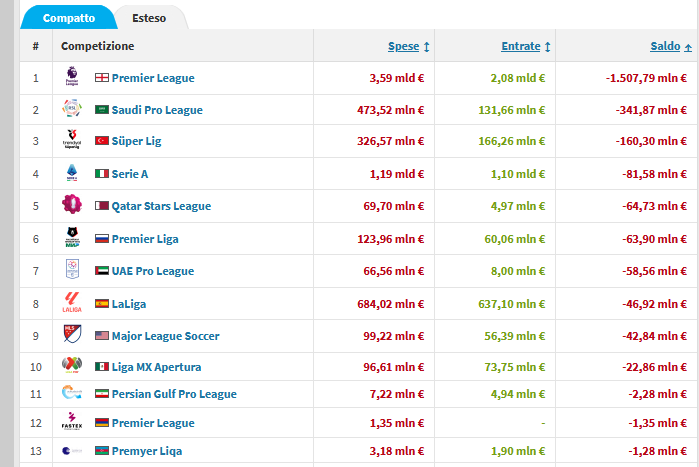Open the UAE Pro League link
This screenshot has height=467, width=699.
tap(153, 271)
